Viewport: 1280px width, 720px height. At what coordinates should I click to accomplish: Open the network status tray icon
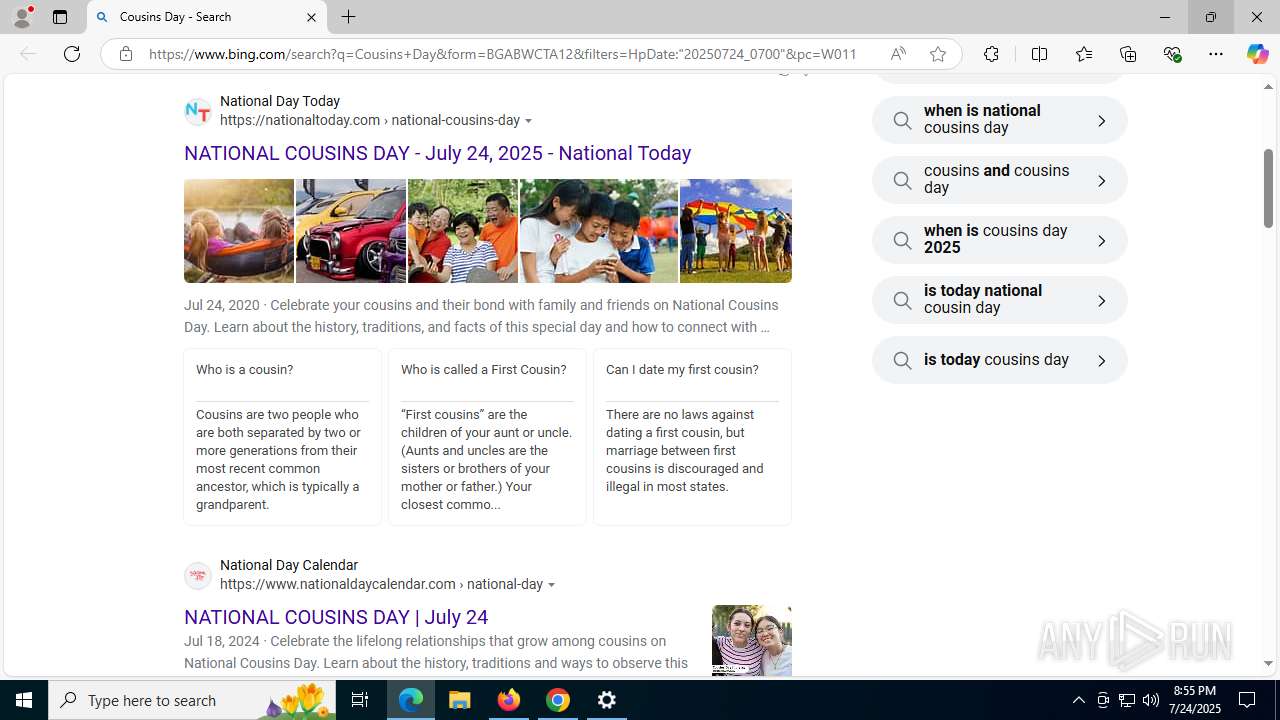1127,700
